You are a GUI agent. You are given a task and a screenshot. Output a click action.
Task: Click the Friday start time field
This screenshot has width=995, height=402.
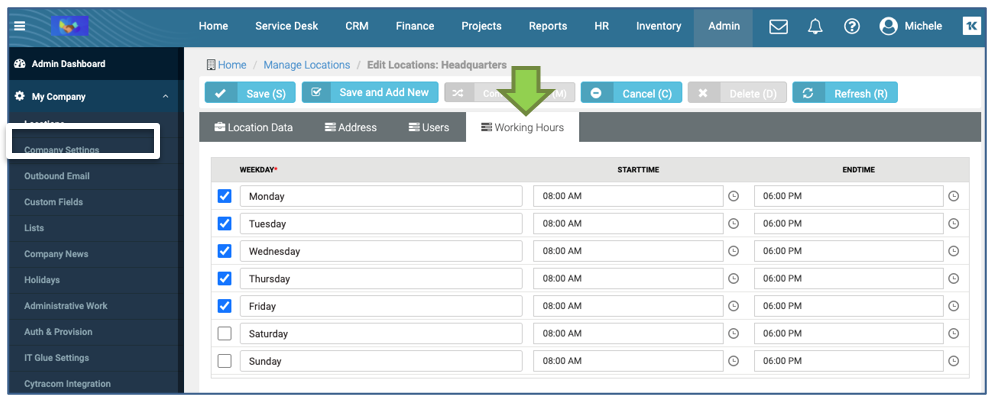click(627, 306)
